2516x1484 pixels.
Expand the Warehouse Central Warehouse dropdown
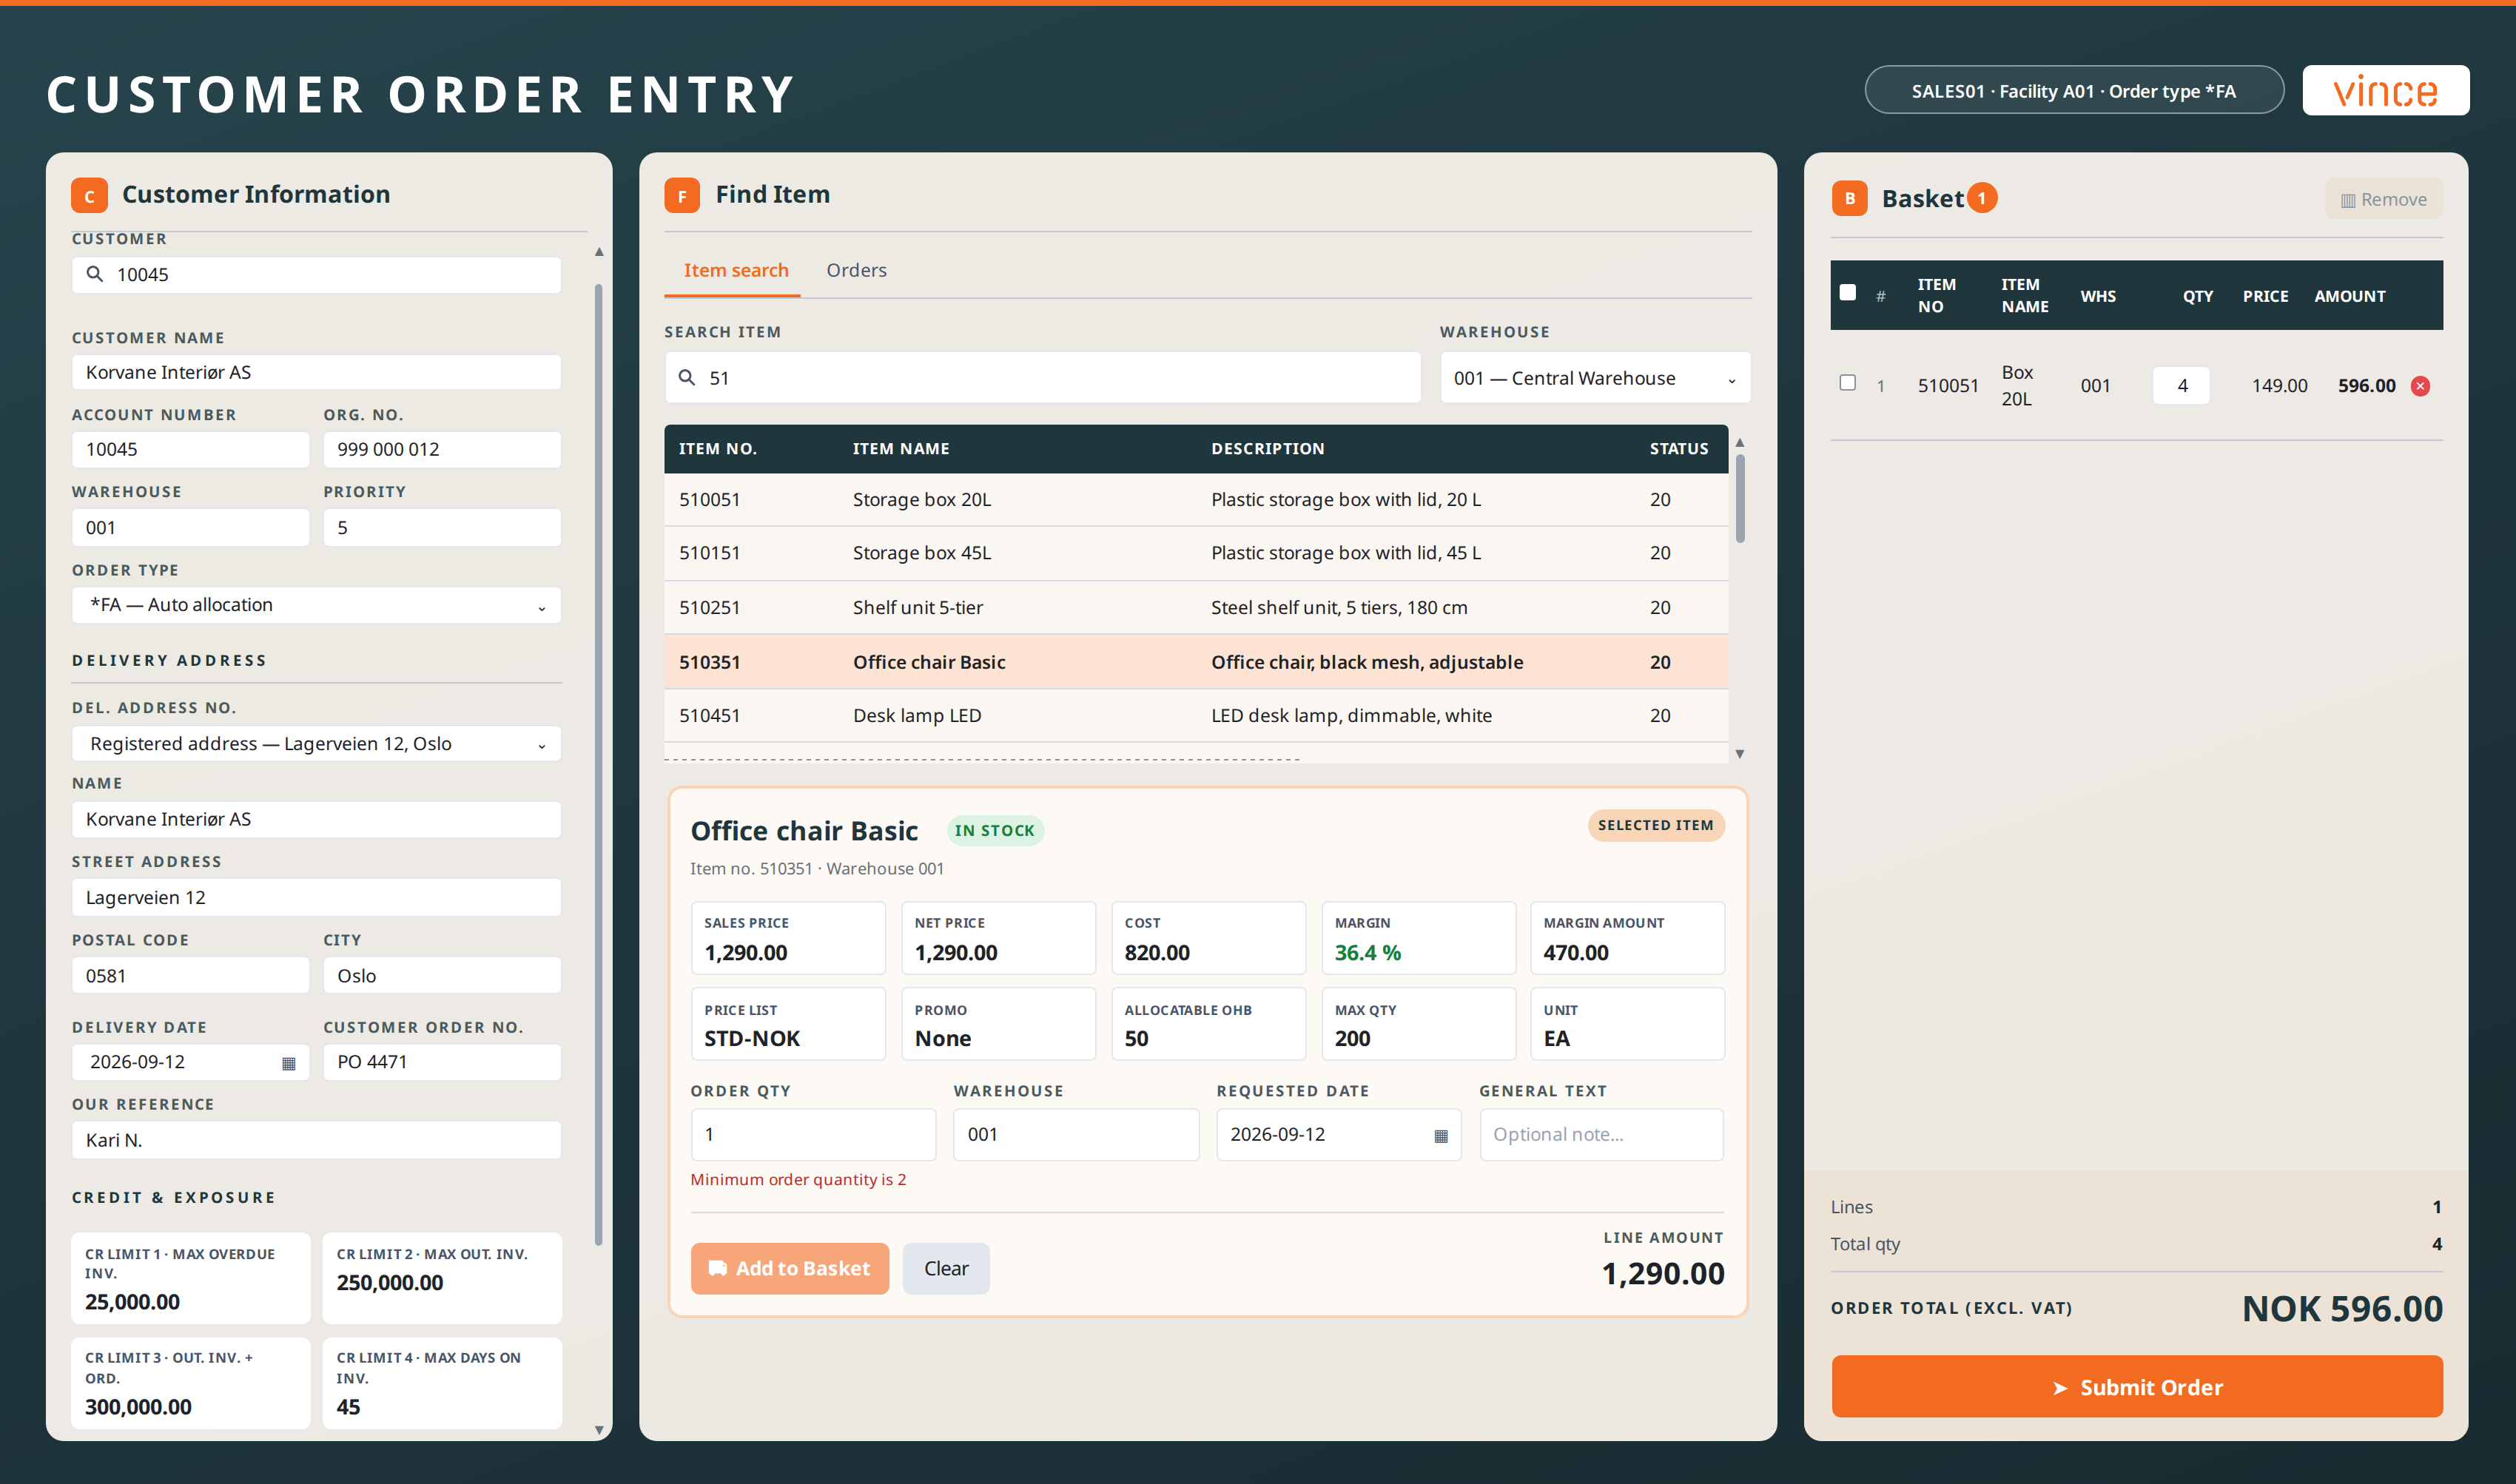pos(1595,378)
